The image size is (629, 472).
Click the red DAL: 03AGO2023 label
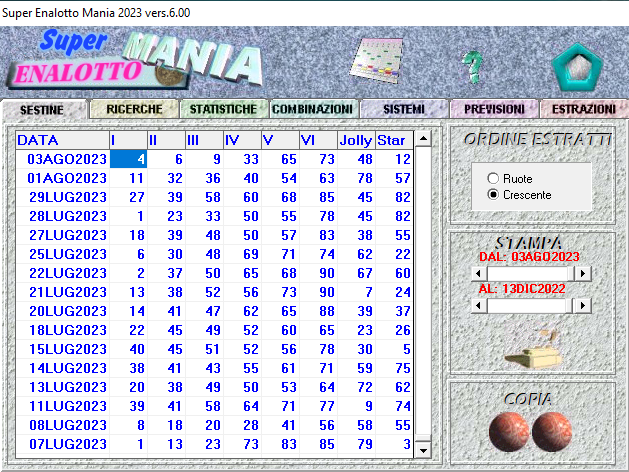click(529, 257)
